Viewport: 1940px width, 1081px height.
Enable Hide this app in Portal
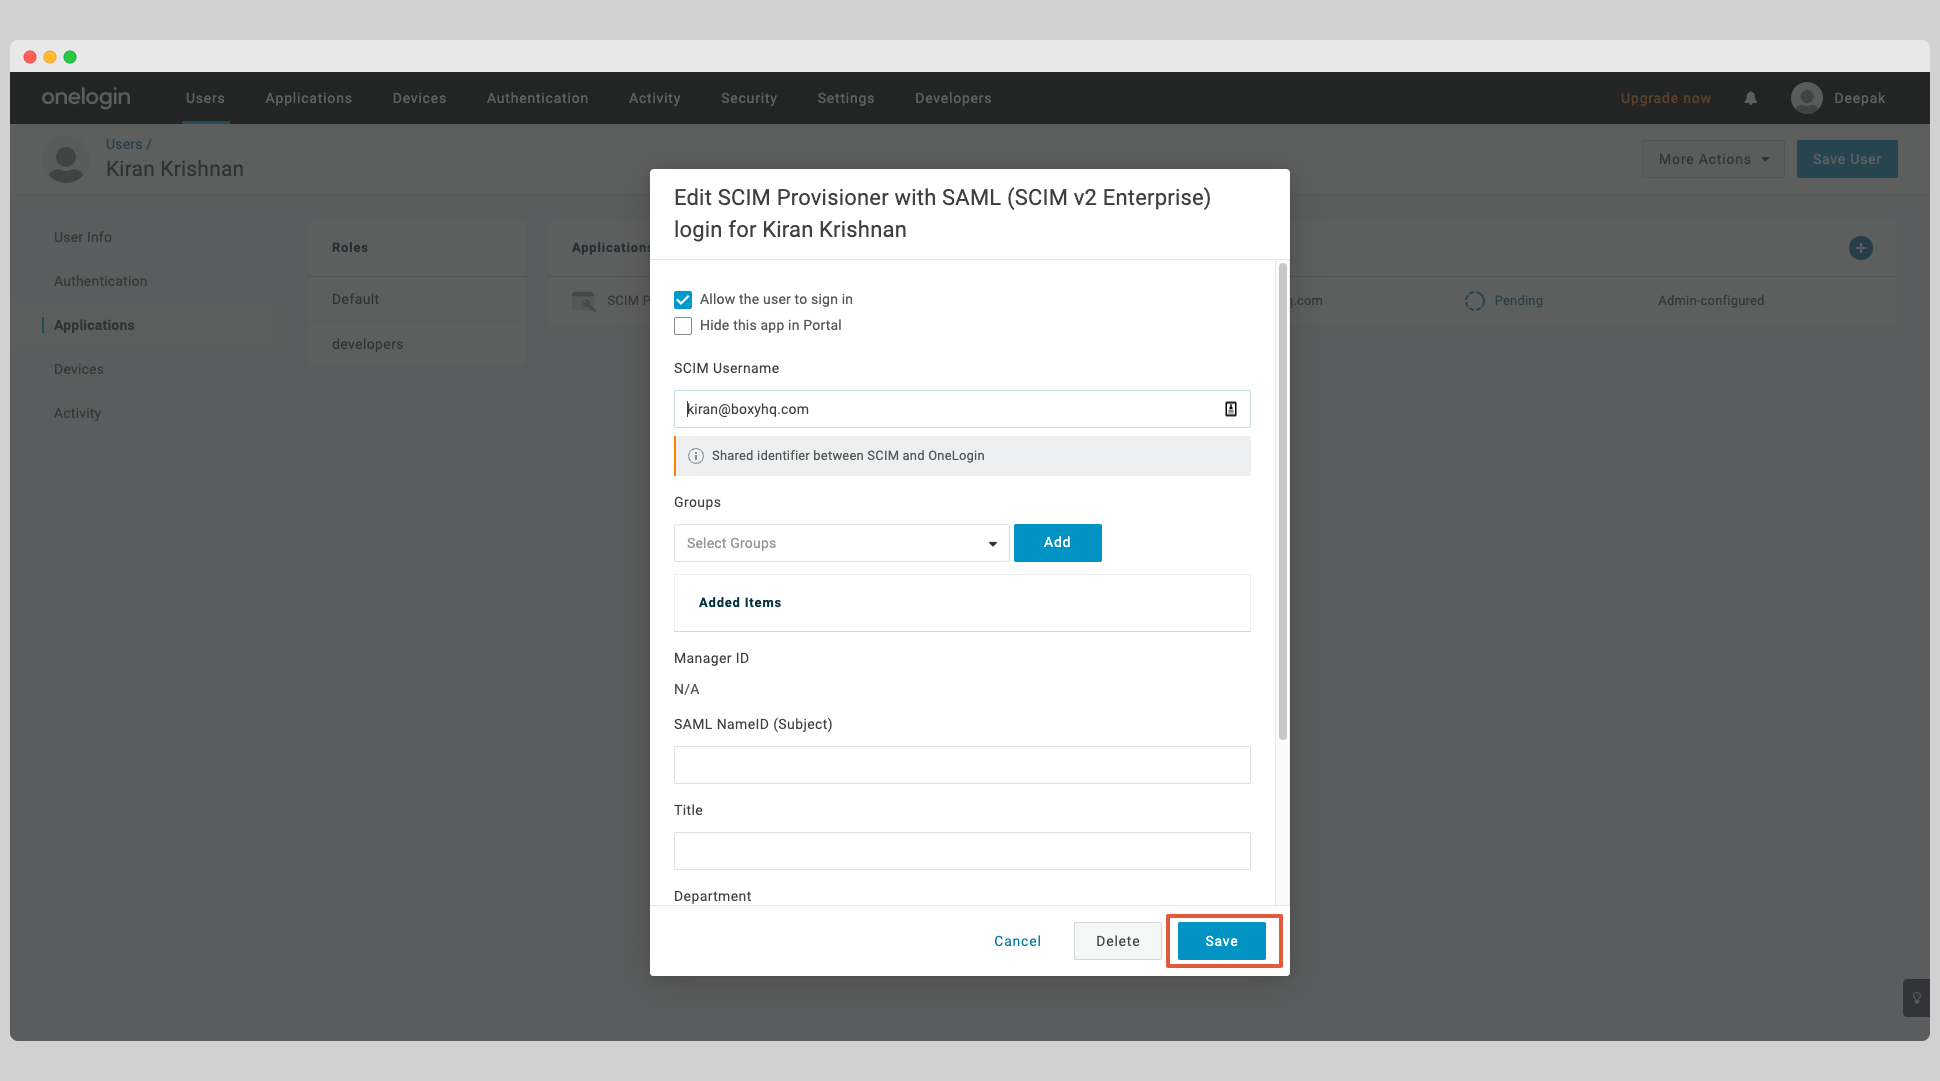(682, 325)
